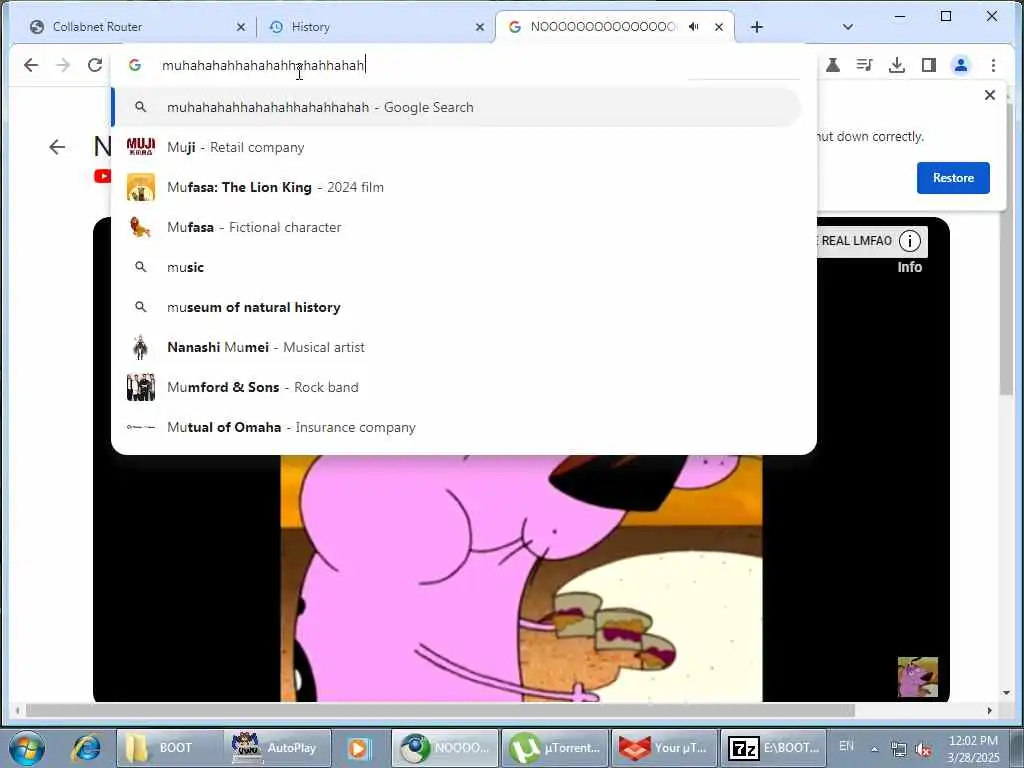
Task: Choose Mufasa: The Lion King suggestion
Action: pos(456,187)
